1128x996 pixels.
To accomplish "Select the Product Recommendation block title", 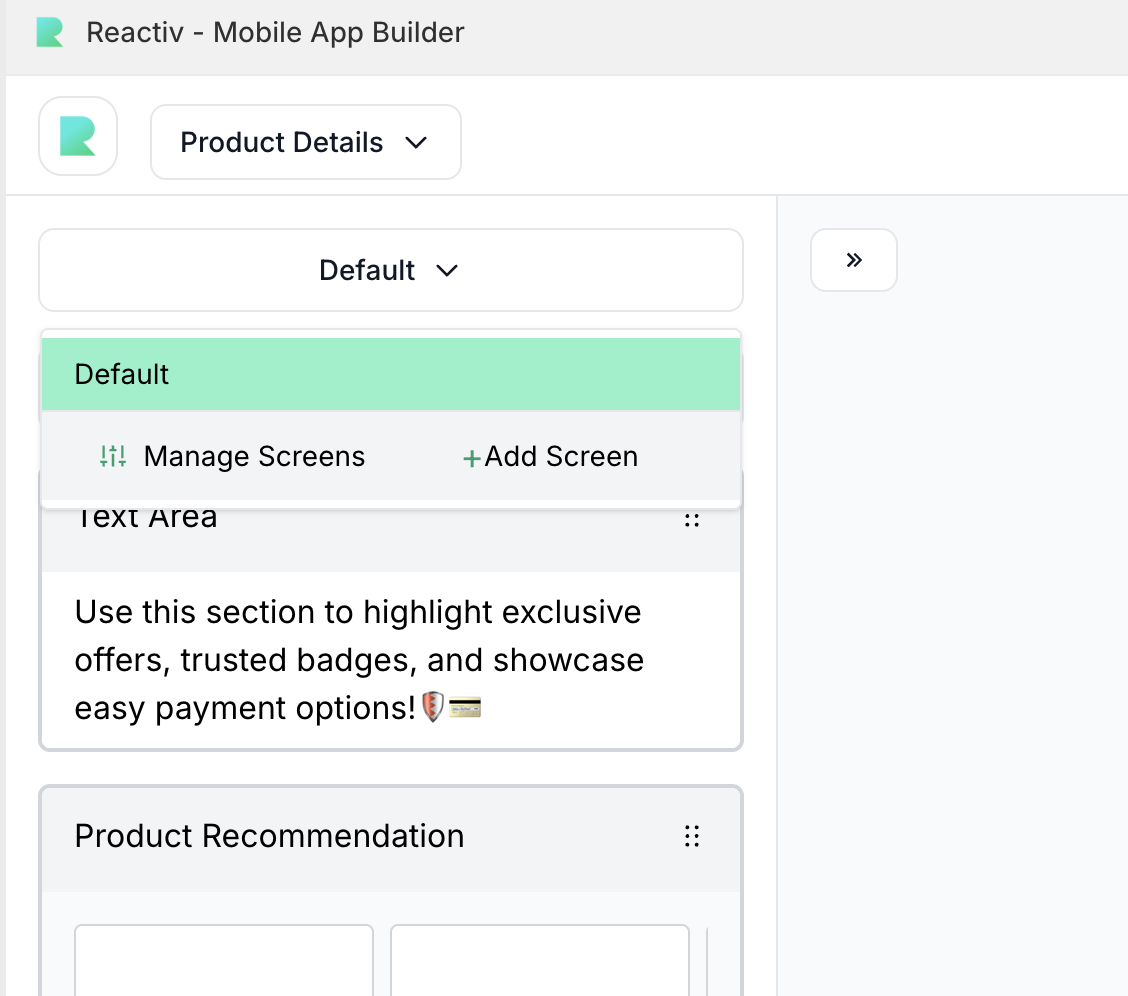I will [269, 836].
